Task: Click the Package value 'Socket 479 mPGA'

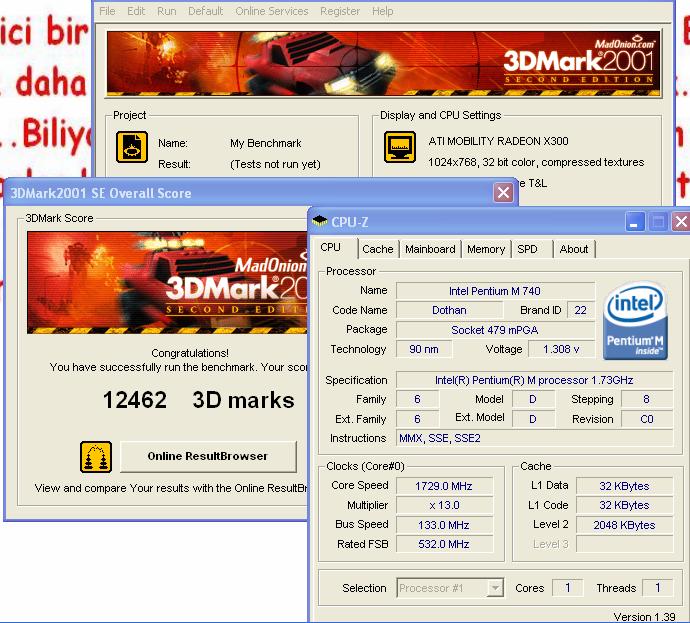Action: pyautogui.click(x=495, y=330)
